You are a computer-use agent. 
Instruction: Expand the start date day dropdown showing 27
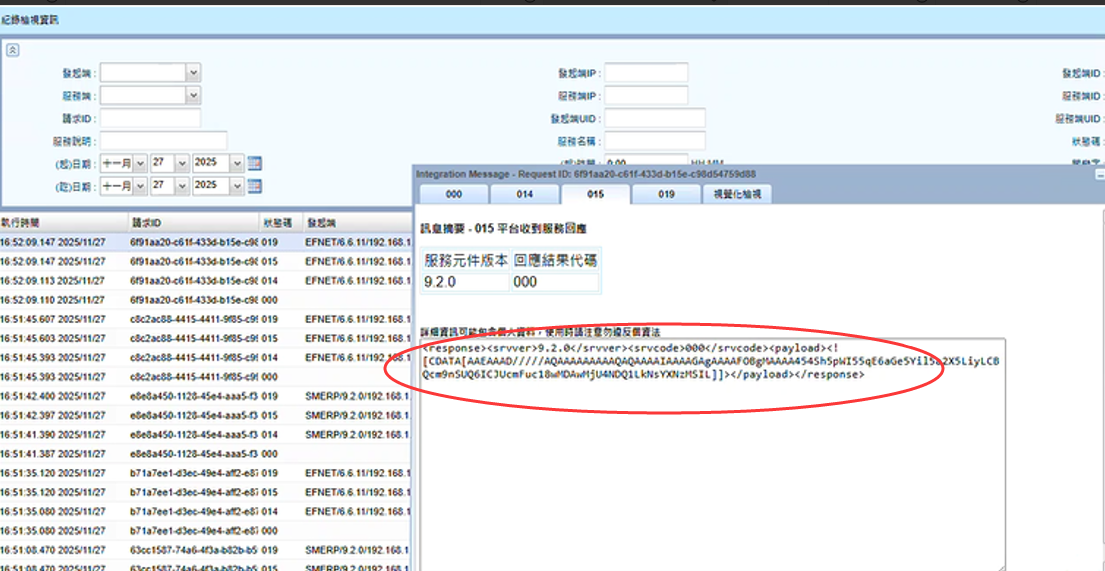click(x=183, y=163)
